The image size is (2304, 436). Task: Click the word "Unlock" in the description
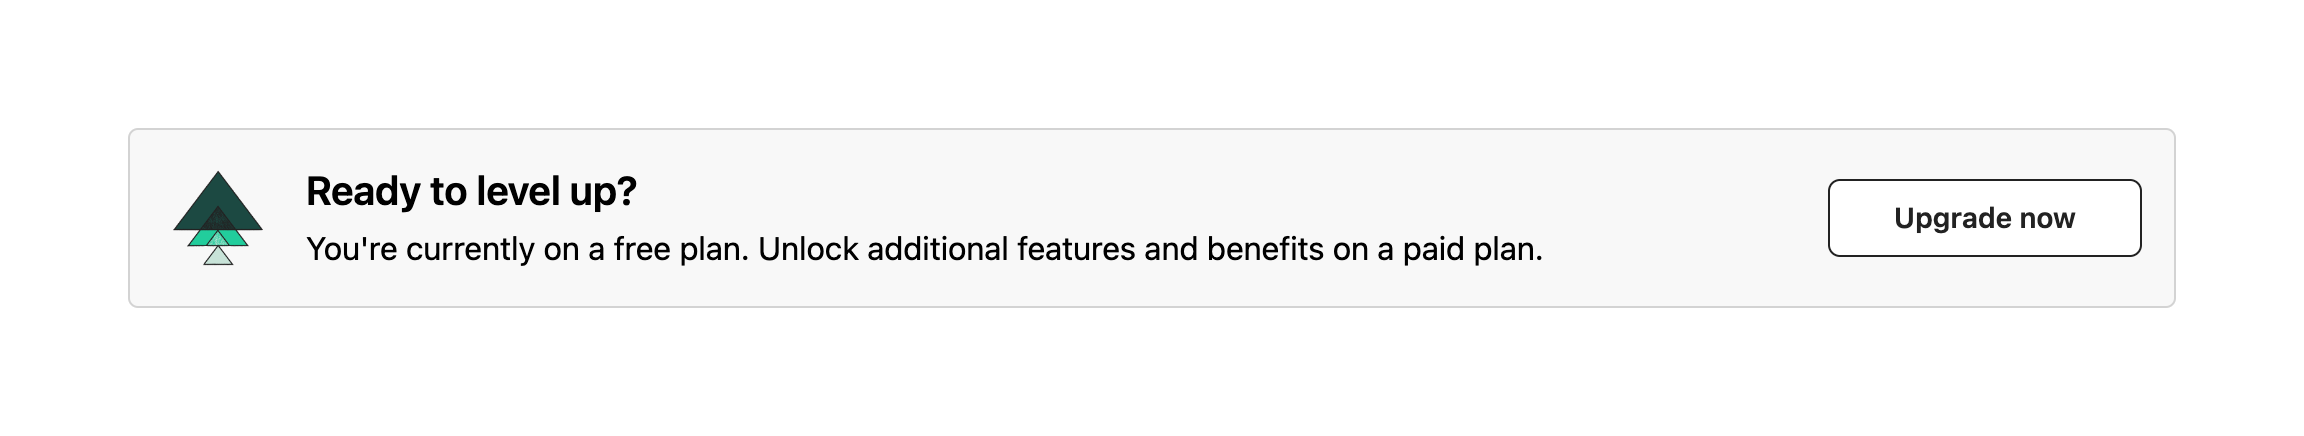click(x=808, y=249)
